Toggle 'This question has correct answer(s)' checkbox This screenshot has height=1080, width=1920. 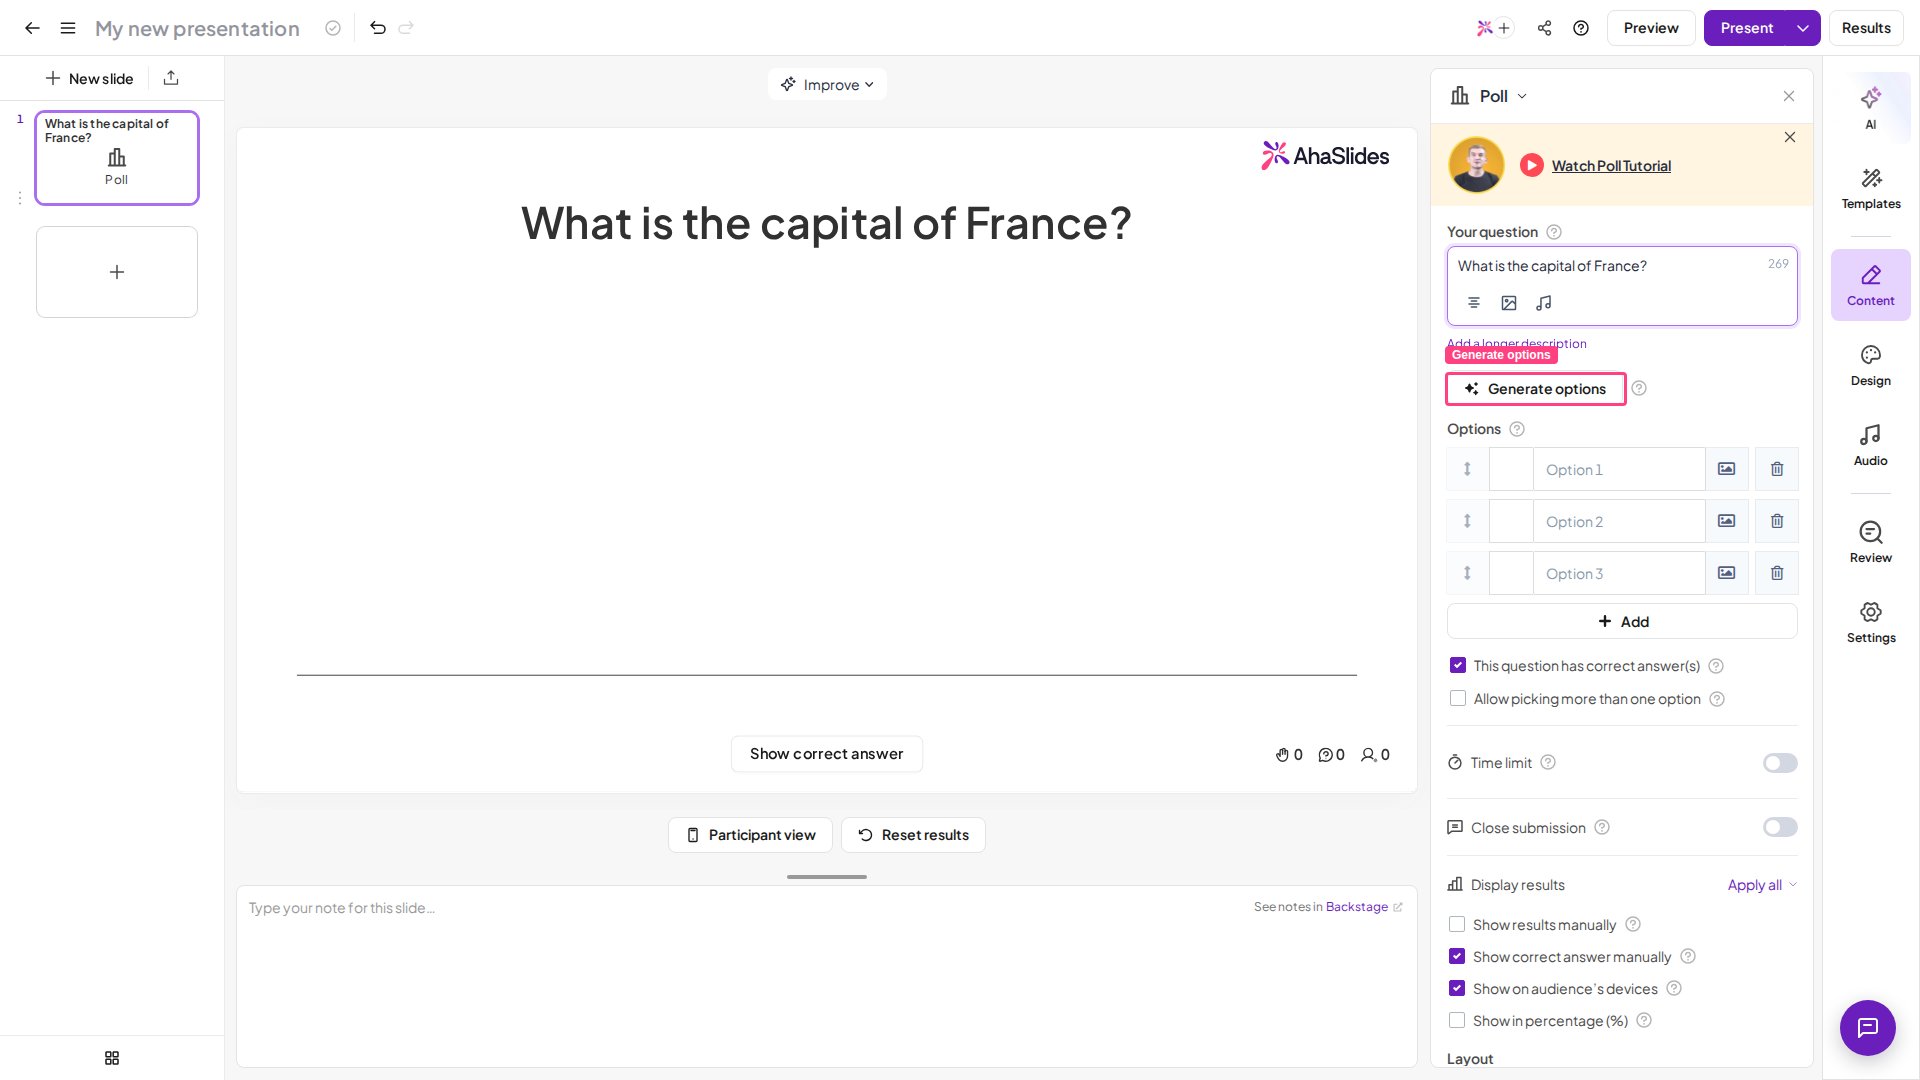pyautogui.click(x=1458, y=666)
